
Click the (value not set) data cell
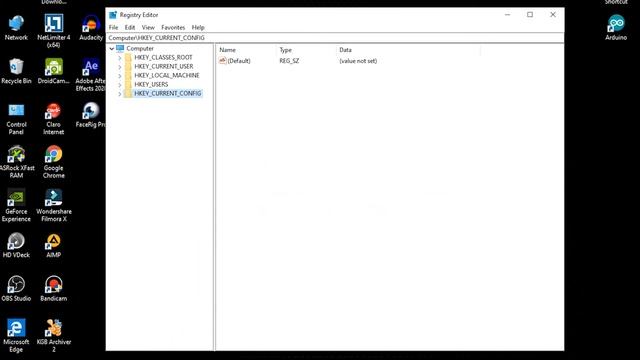coord(358,61)
